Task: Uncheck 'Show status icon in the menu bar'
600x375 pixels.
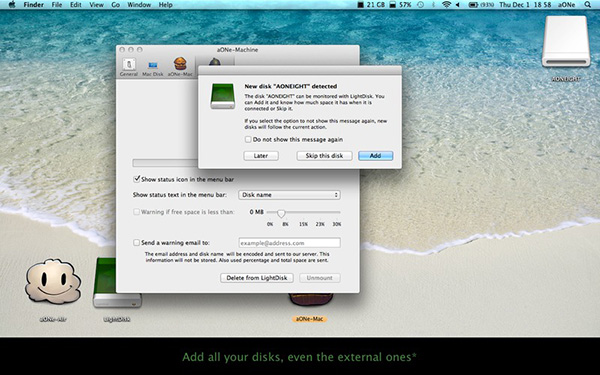Action: coord(136,179)
